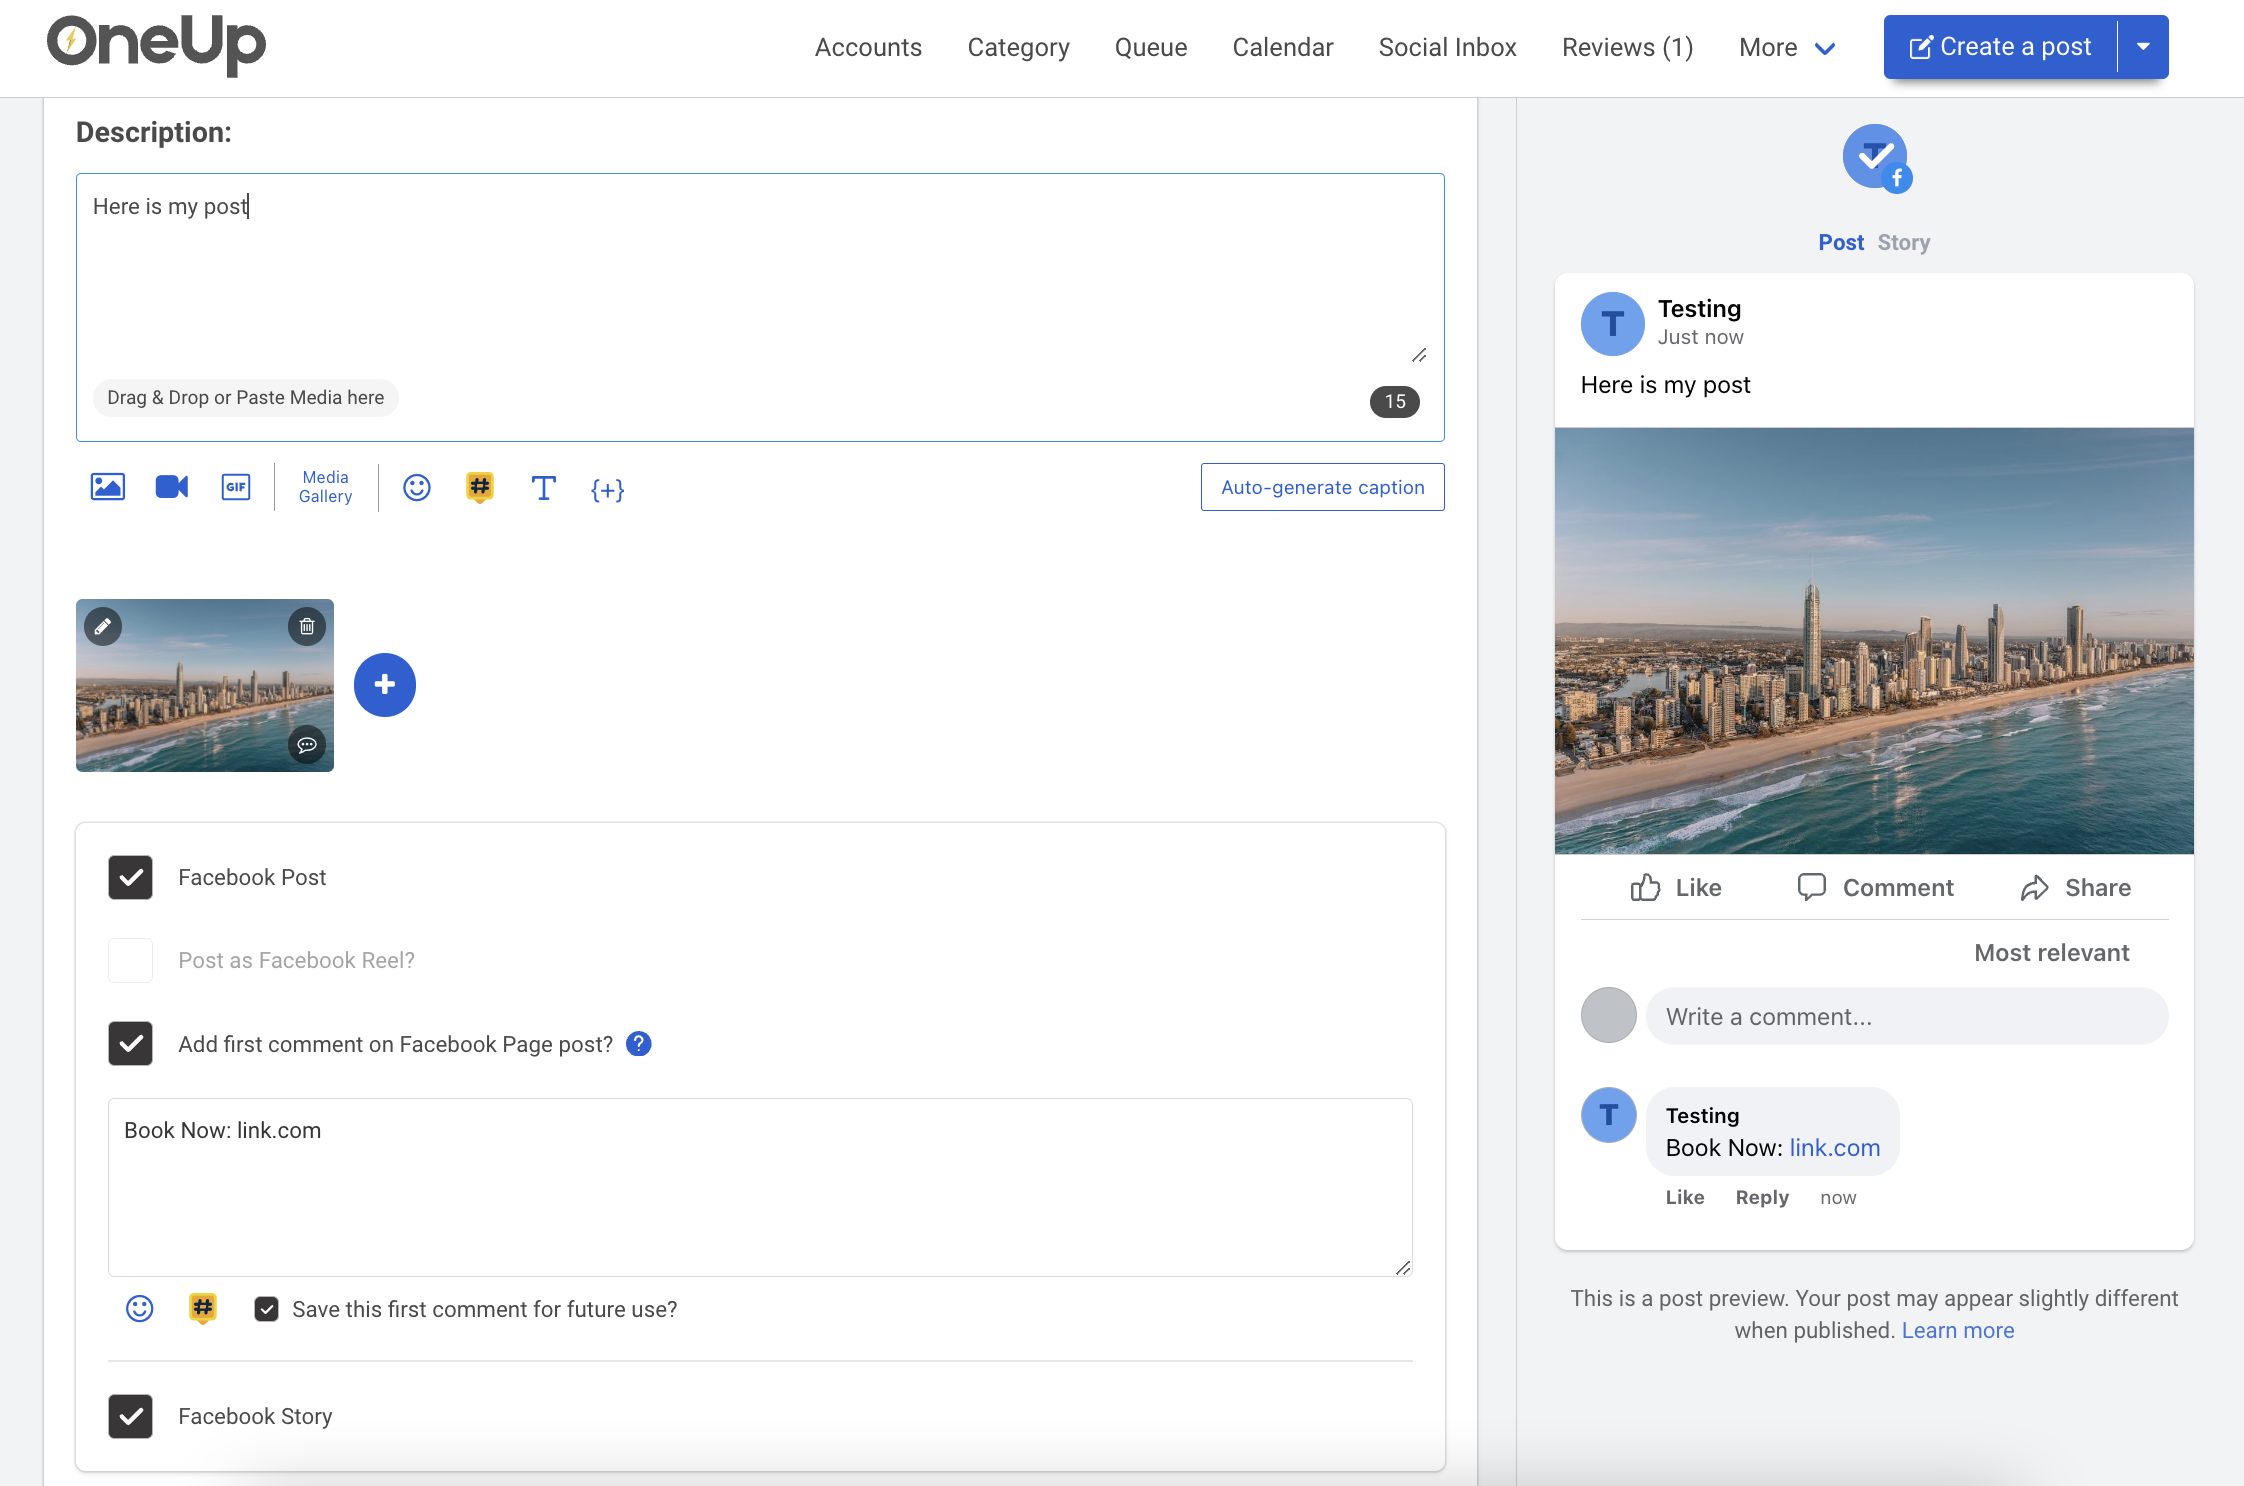
Task: Open the Most relevant comments sorting
Action: pyautogui.click(x=2051, y=953)
